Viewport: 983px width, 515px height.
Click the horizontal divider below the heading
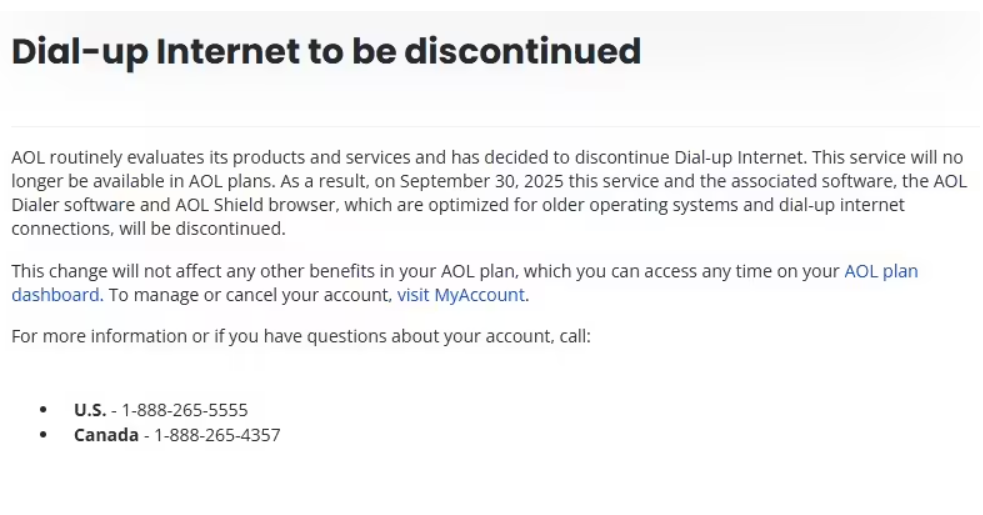pos(495,127)
